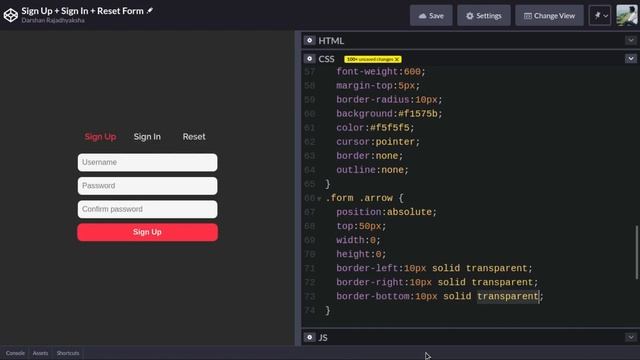Click the Password input field
This screenshot has width=640, height=360.
point(147,186)
